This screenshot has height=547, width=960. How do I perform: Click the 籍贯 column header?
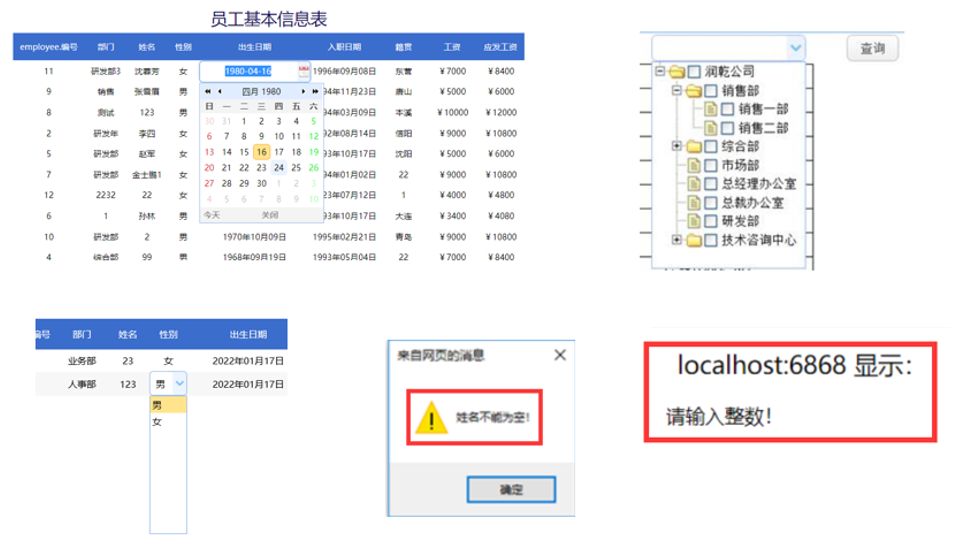coord(403,47)
